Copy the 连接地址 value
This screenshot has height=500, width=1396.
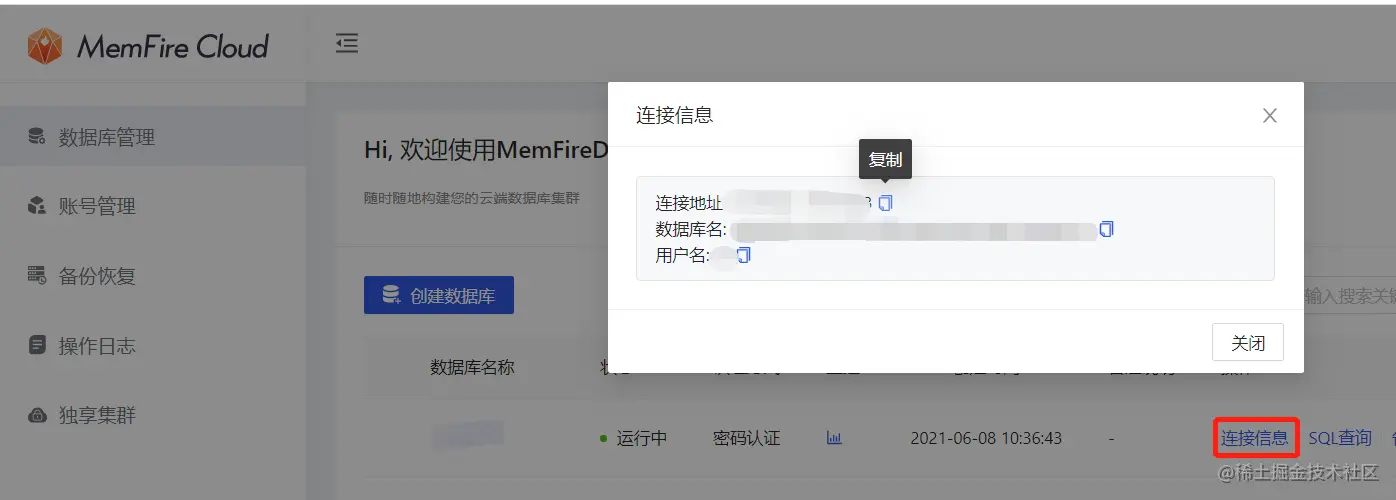885,203
